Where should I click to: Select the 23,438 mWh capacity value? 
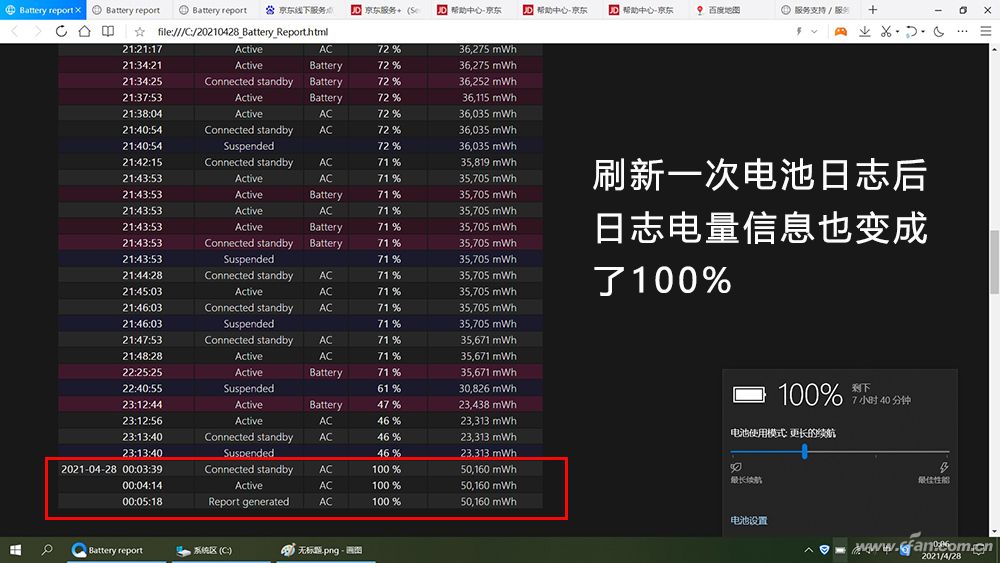point(488,405)
